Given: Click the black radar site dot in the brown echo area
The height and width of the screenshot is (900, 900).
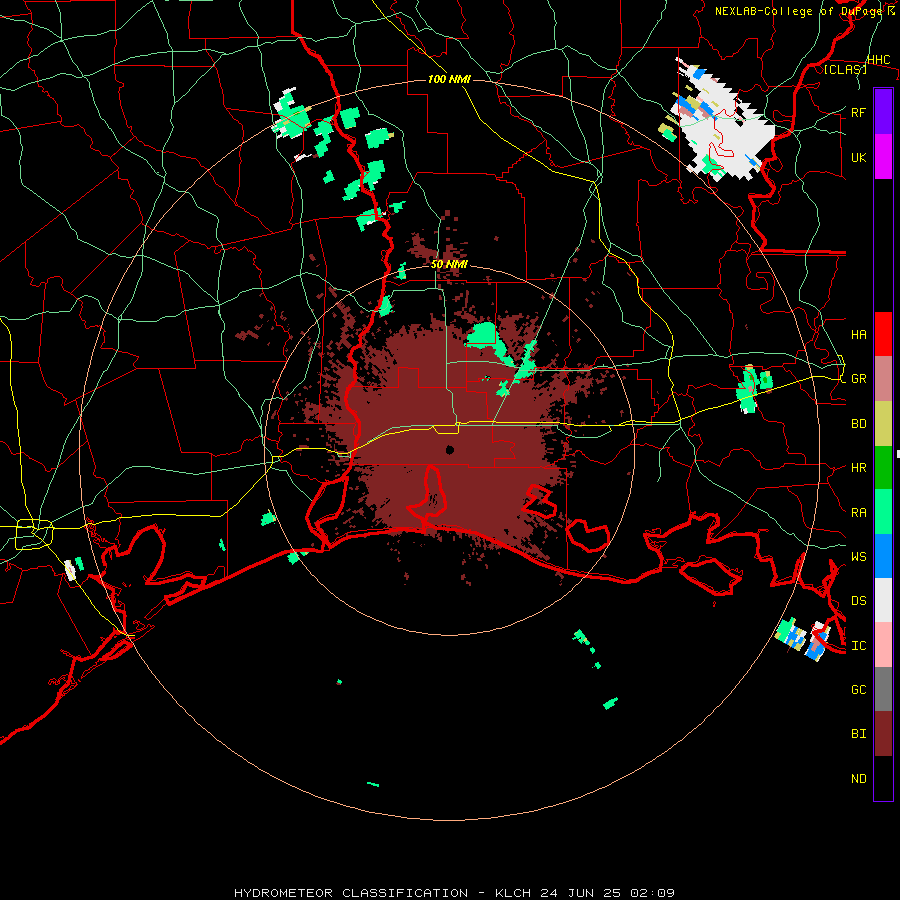Looking at the screenshot, I should (450, 449).
